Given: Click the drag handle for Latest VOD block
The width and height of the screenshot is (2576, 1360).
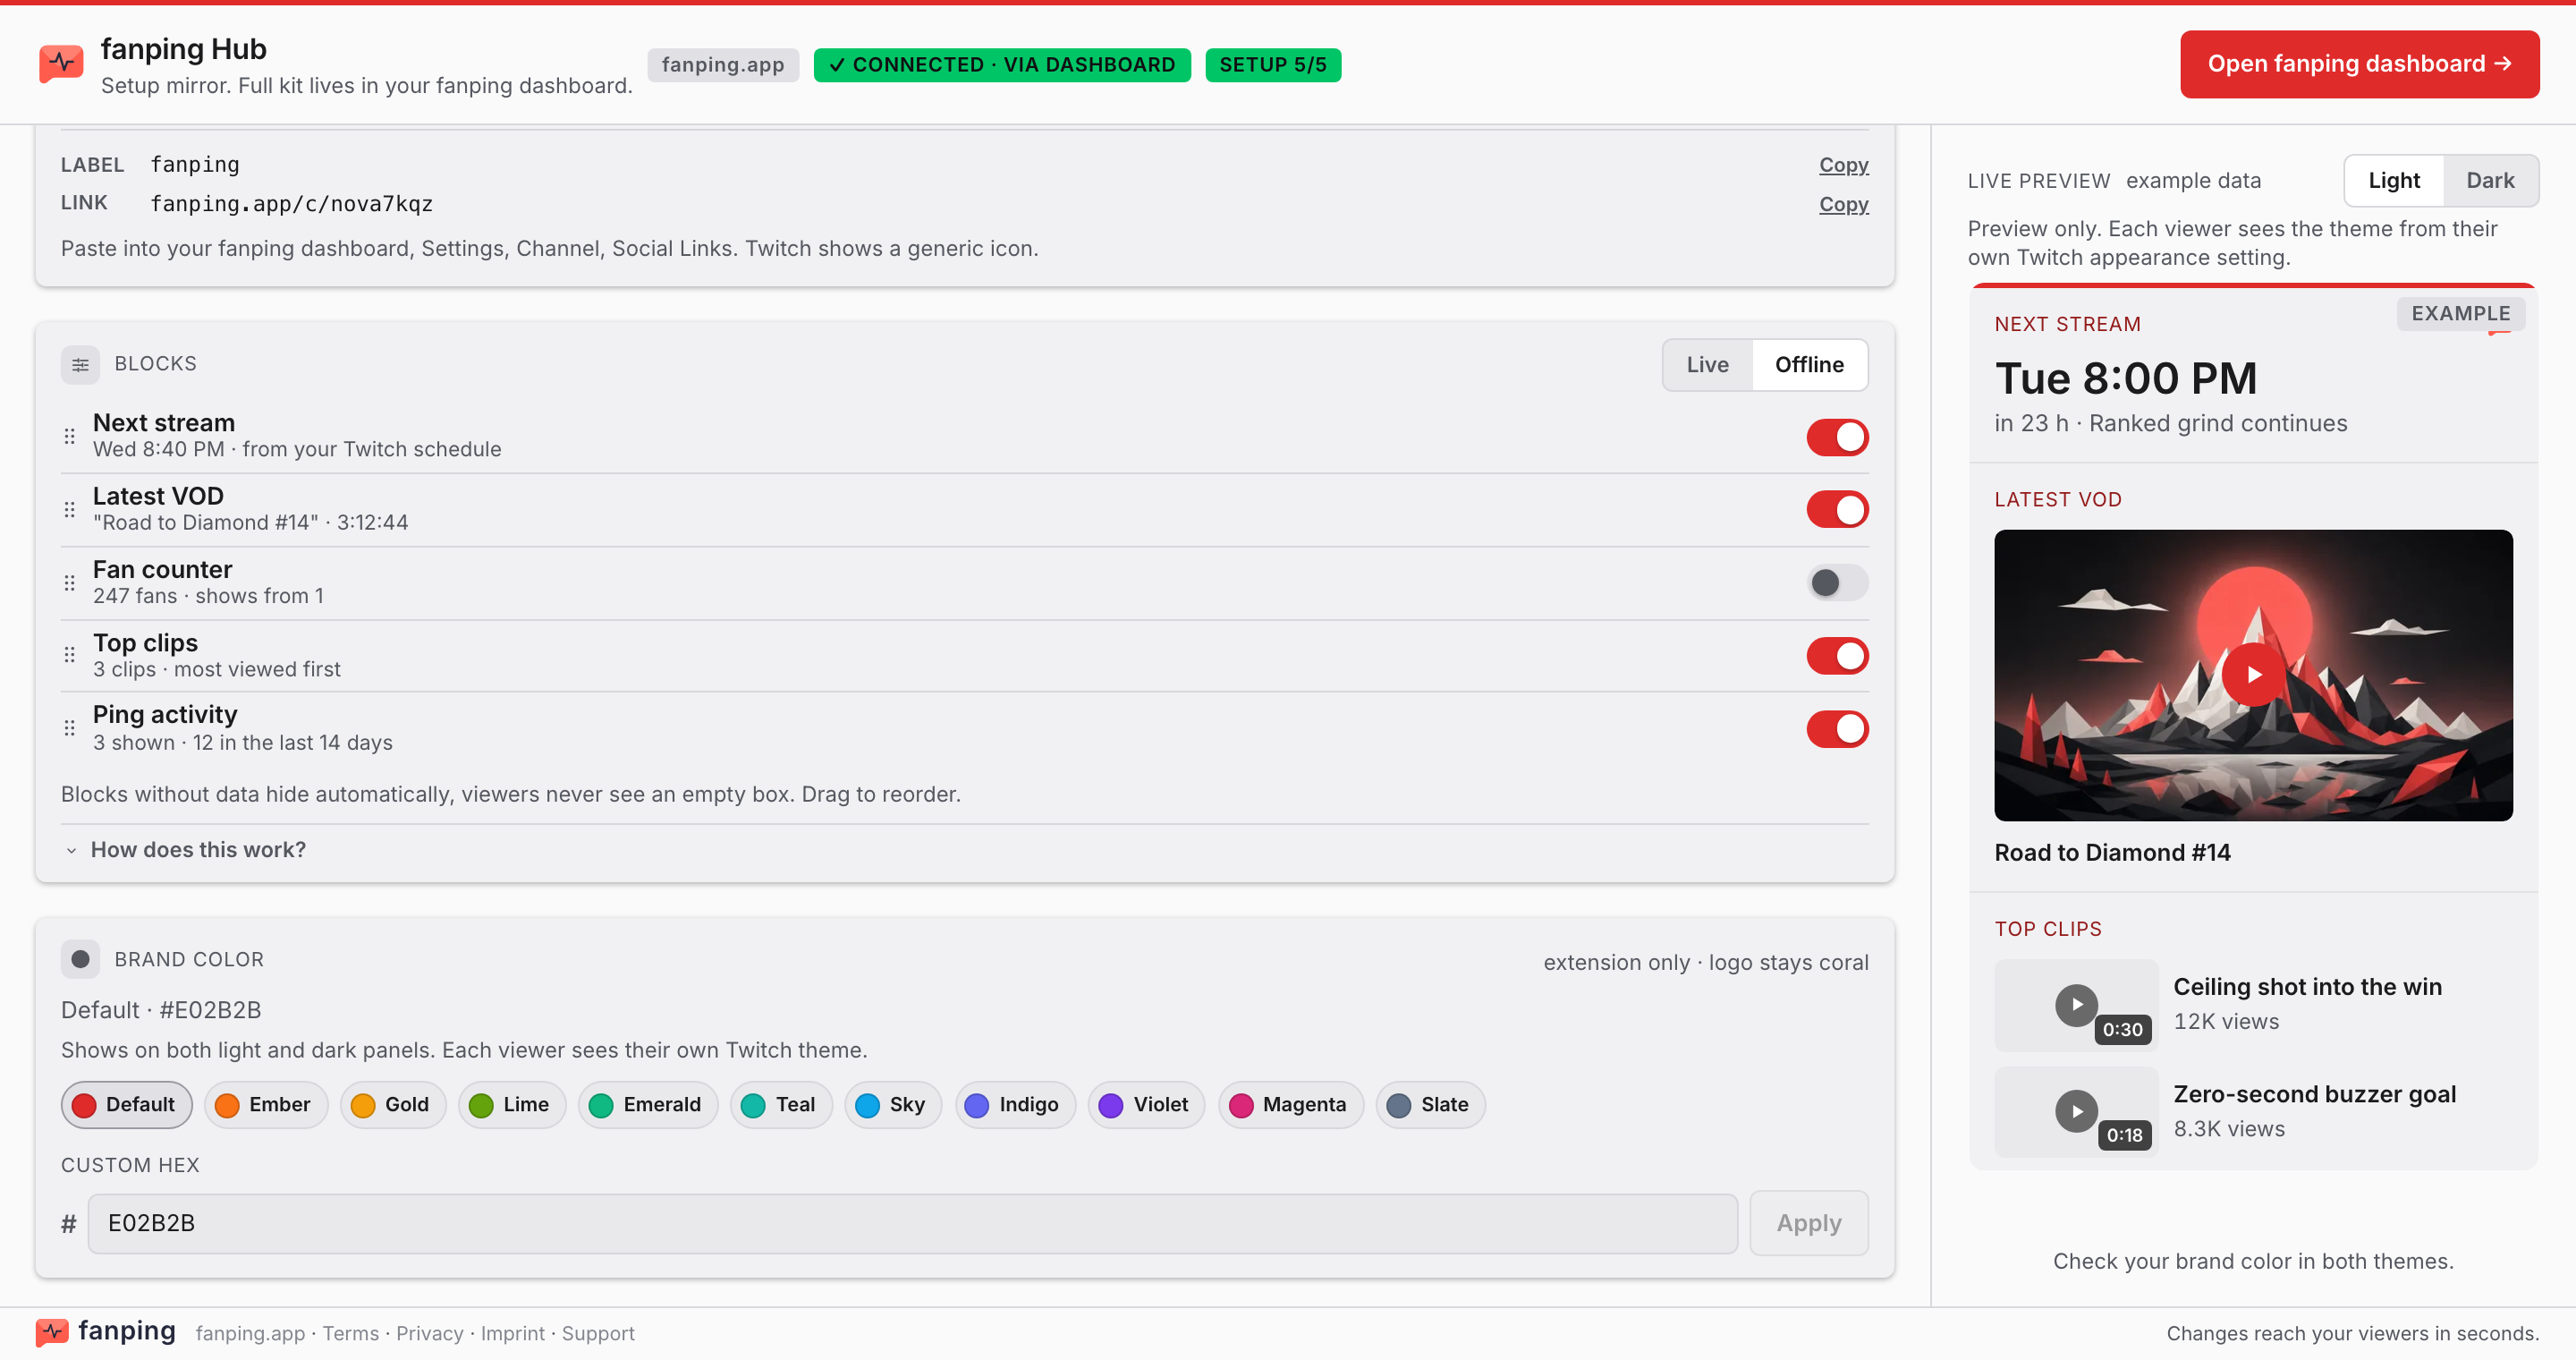Looking at the screenshot, I should (x=69, y=510).
